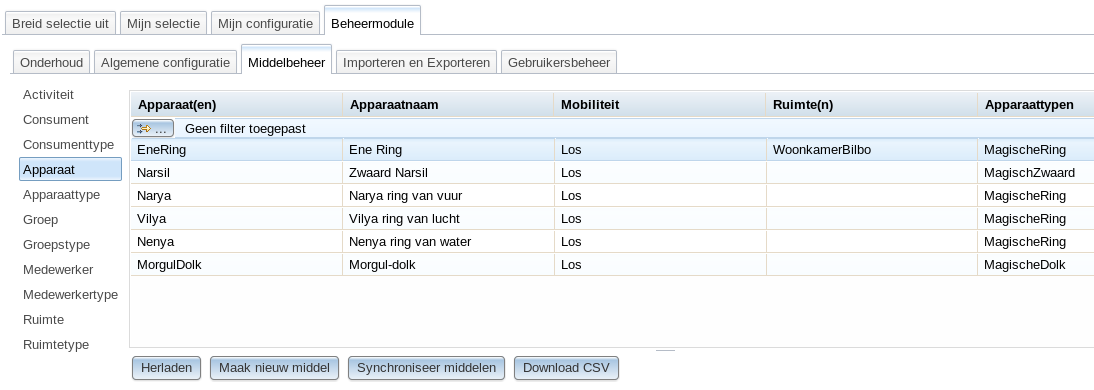This screenshot has width=1094, height=390.
Task: Click 'Nenya ring van water' cell
Action: tap(449, 241)
